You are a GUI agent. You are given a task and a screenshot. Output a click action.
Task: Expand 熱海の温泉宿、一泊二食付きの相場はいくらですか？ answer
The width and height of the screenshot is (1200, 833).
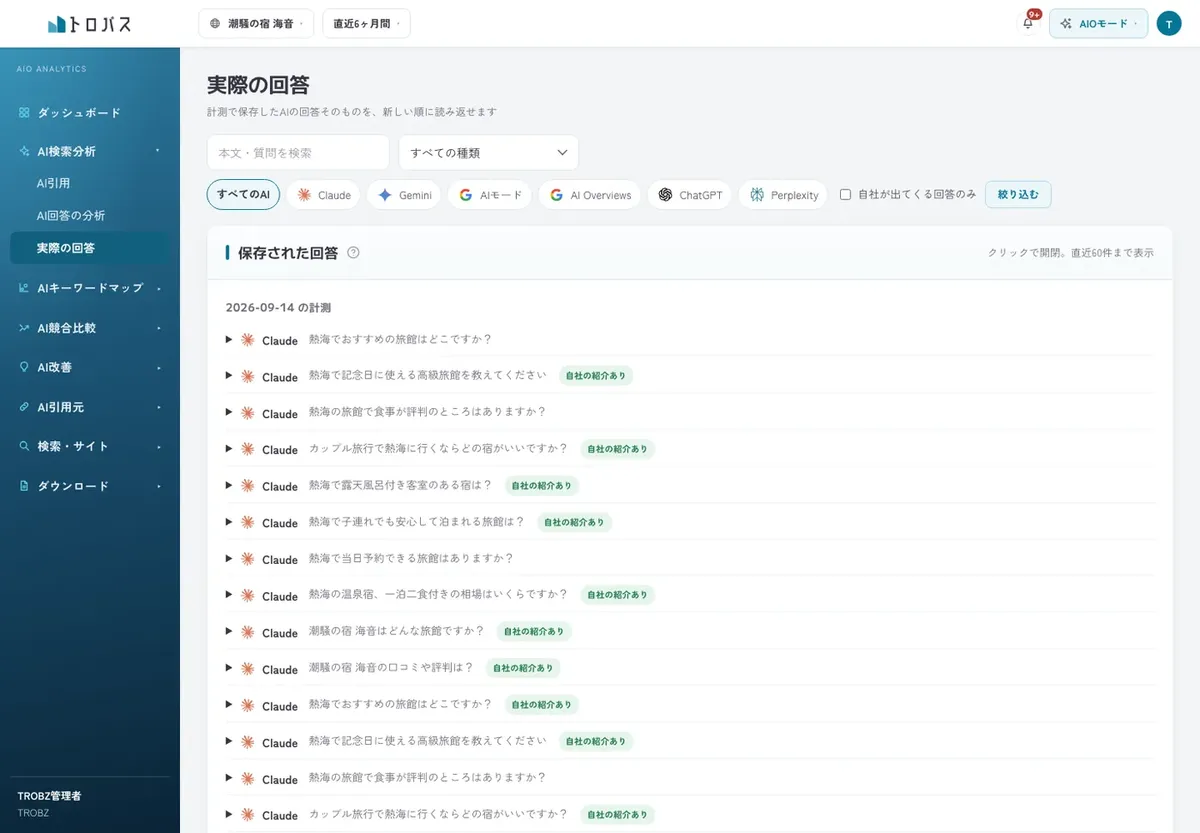point(690,595)
